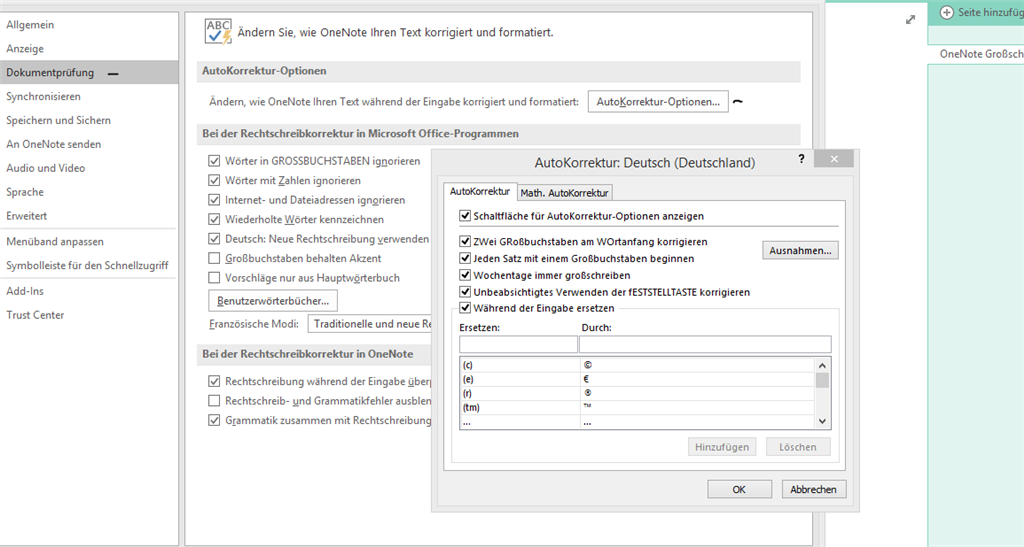
Task: Click the Löschen button
Action: tap(797, 447)
